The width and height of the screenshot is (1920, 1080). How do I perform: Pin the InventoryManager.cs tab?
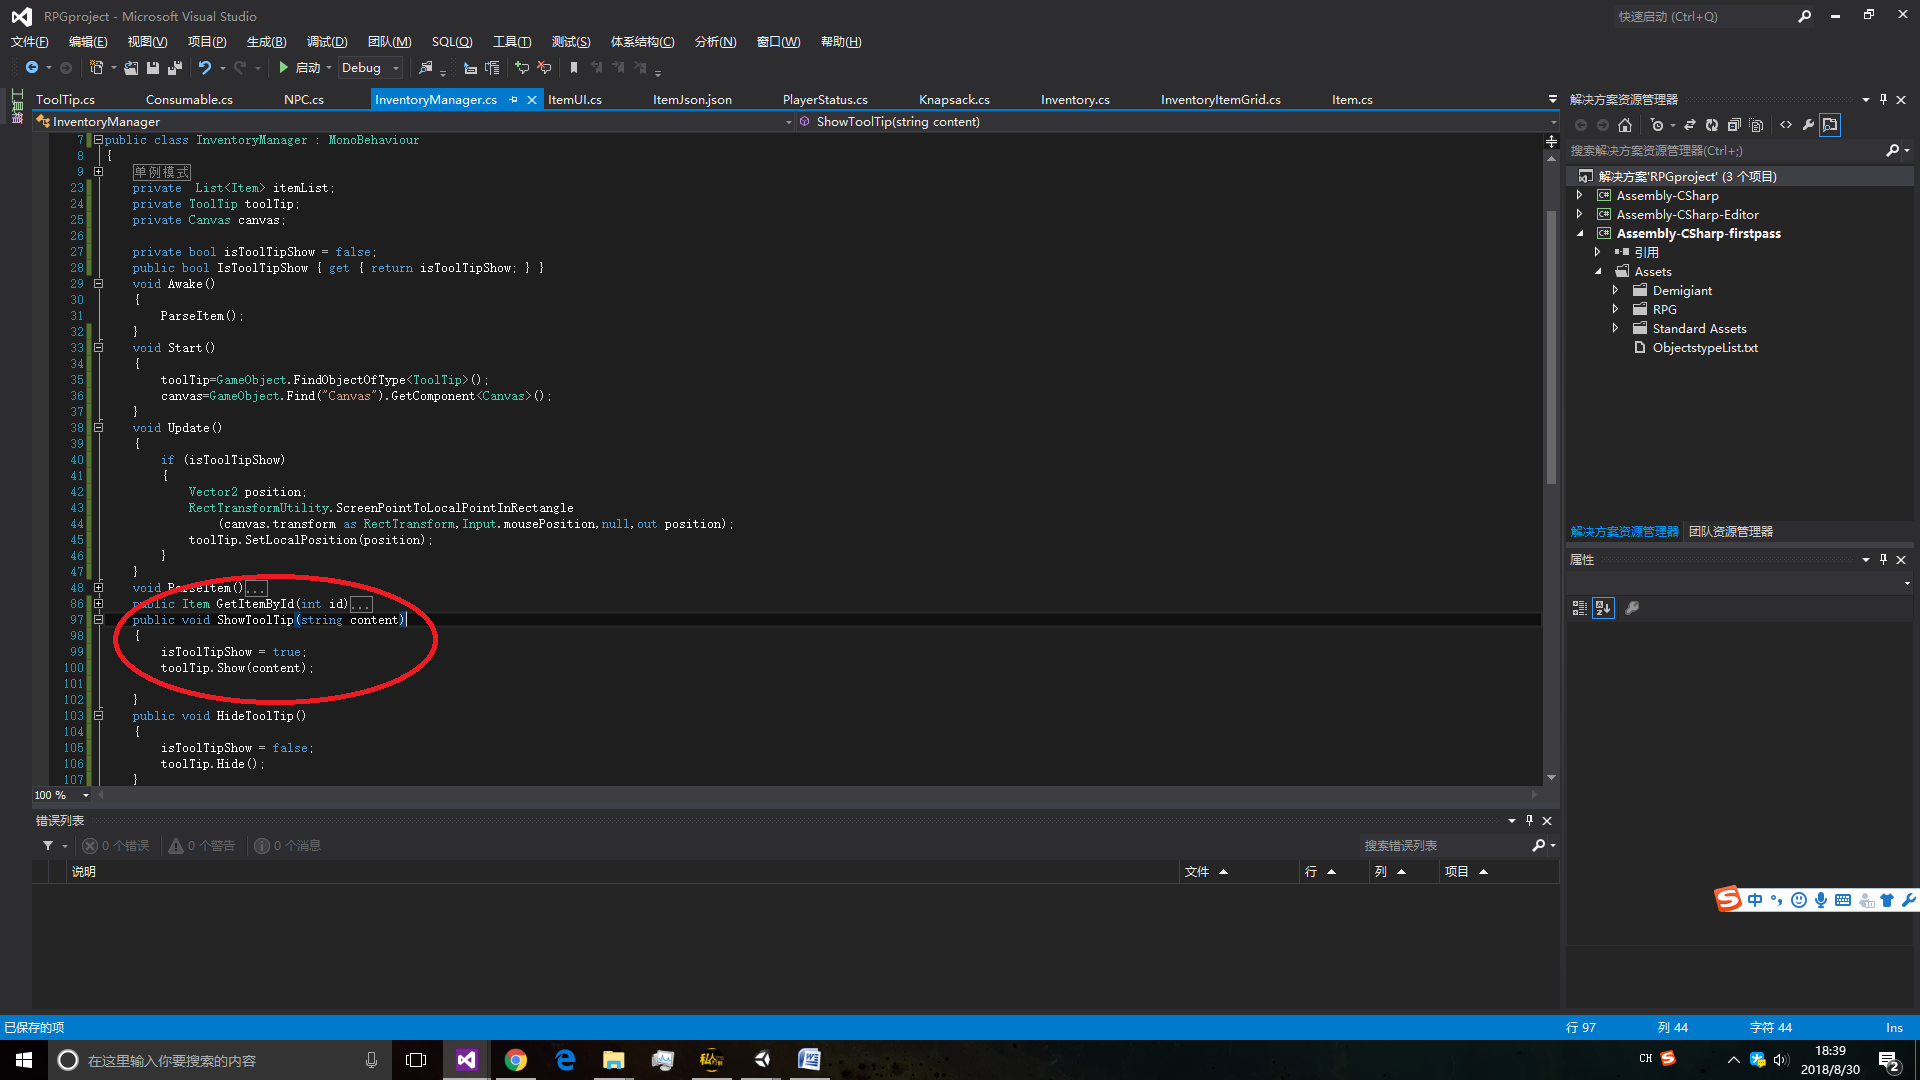coord(513,99)
